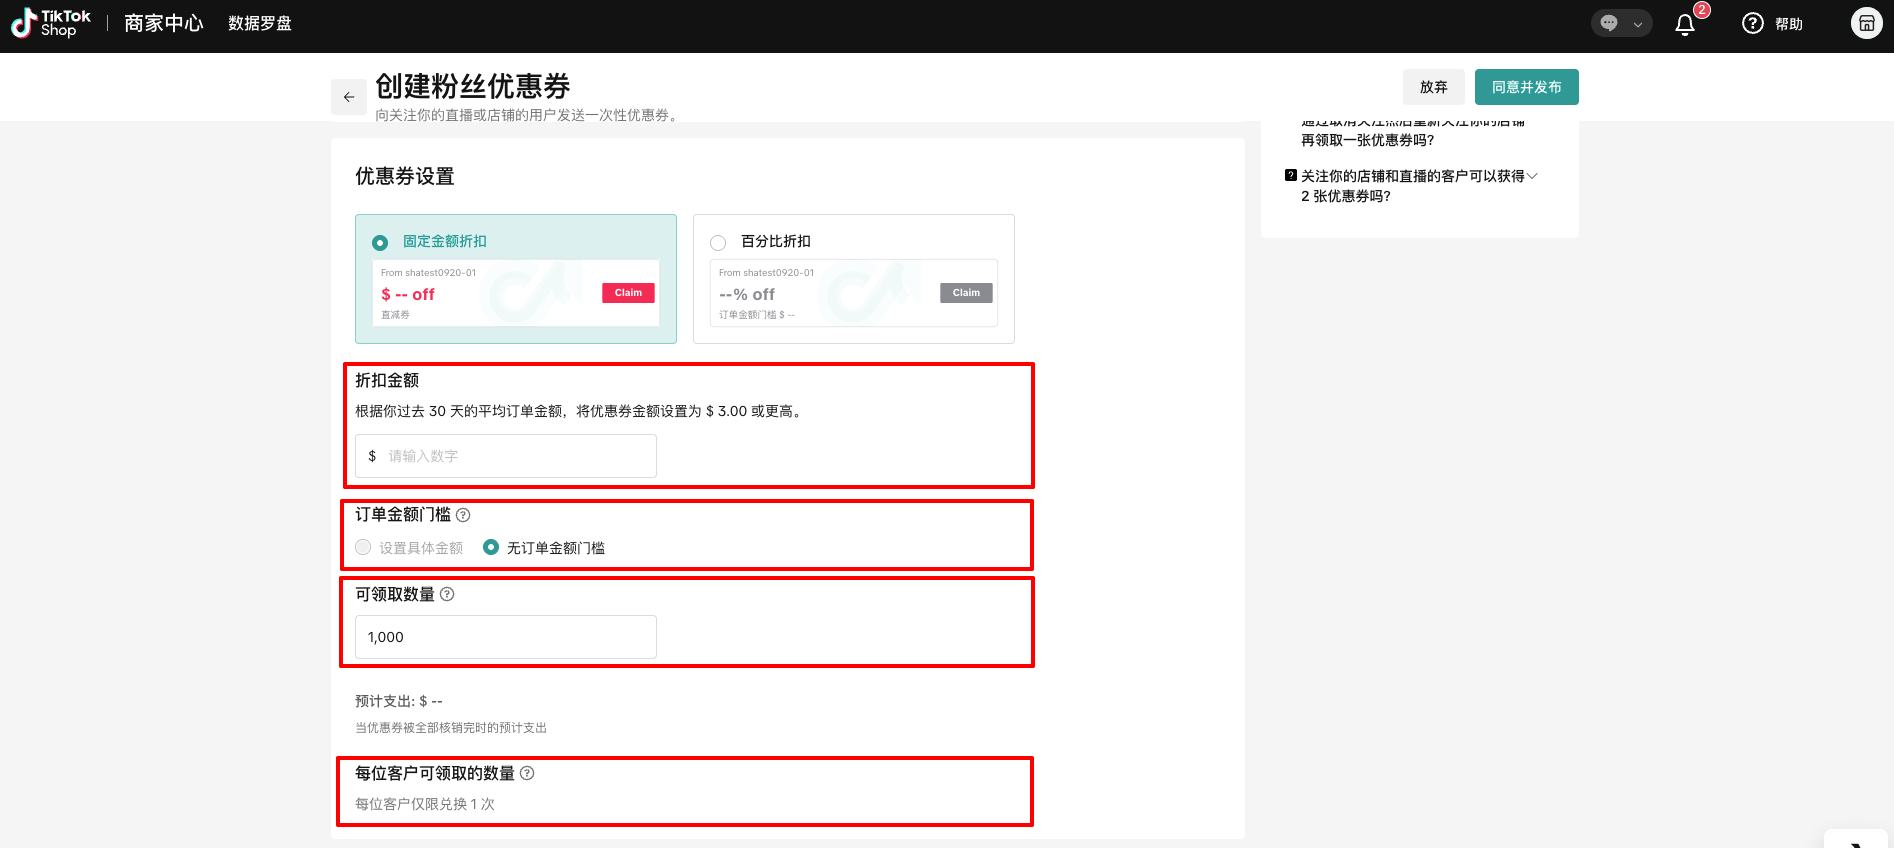Image resolution: width=1894 pixels, height=848 pixels.
Task: Open the 数据罗盘 menu item
Action: click(x=260, y=23)
